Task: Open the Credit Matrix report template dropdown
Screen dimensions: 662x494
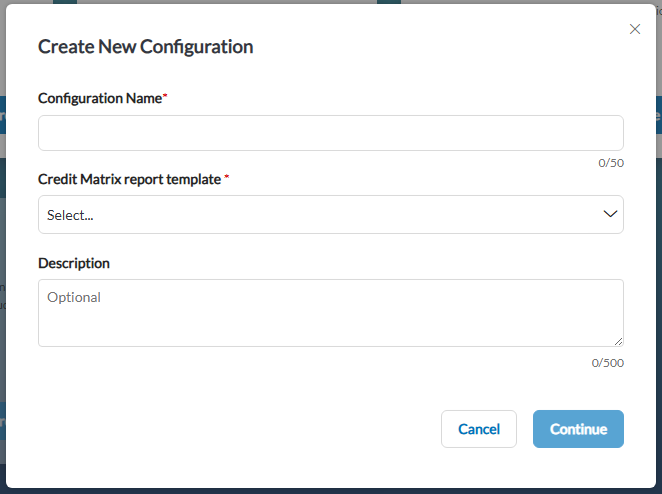Action: 331,214
